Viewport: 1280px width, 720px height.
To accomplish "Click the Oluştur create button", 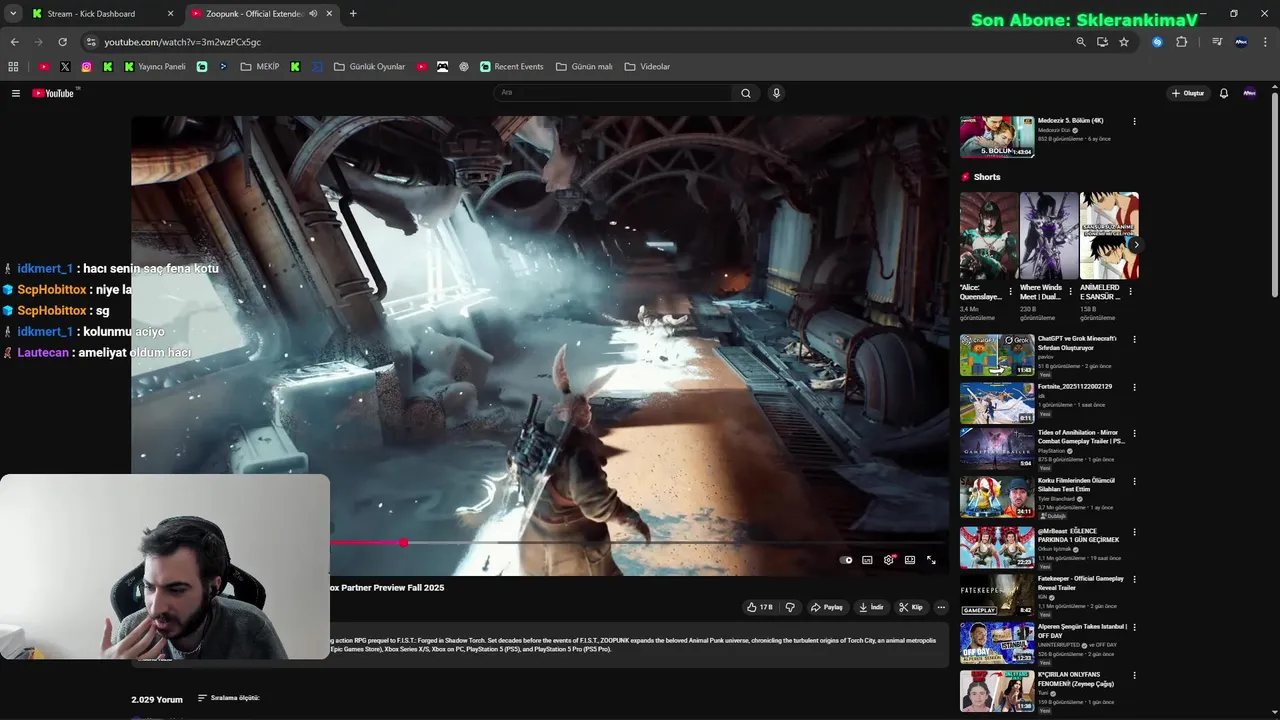I will [1188, 93].
